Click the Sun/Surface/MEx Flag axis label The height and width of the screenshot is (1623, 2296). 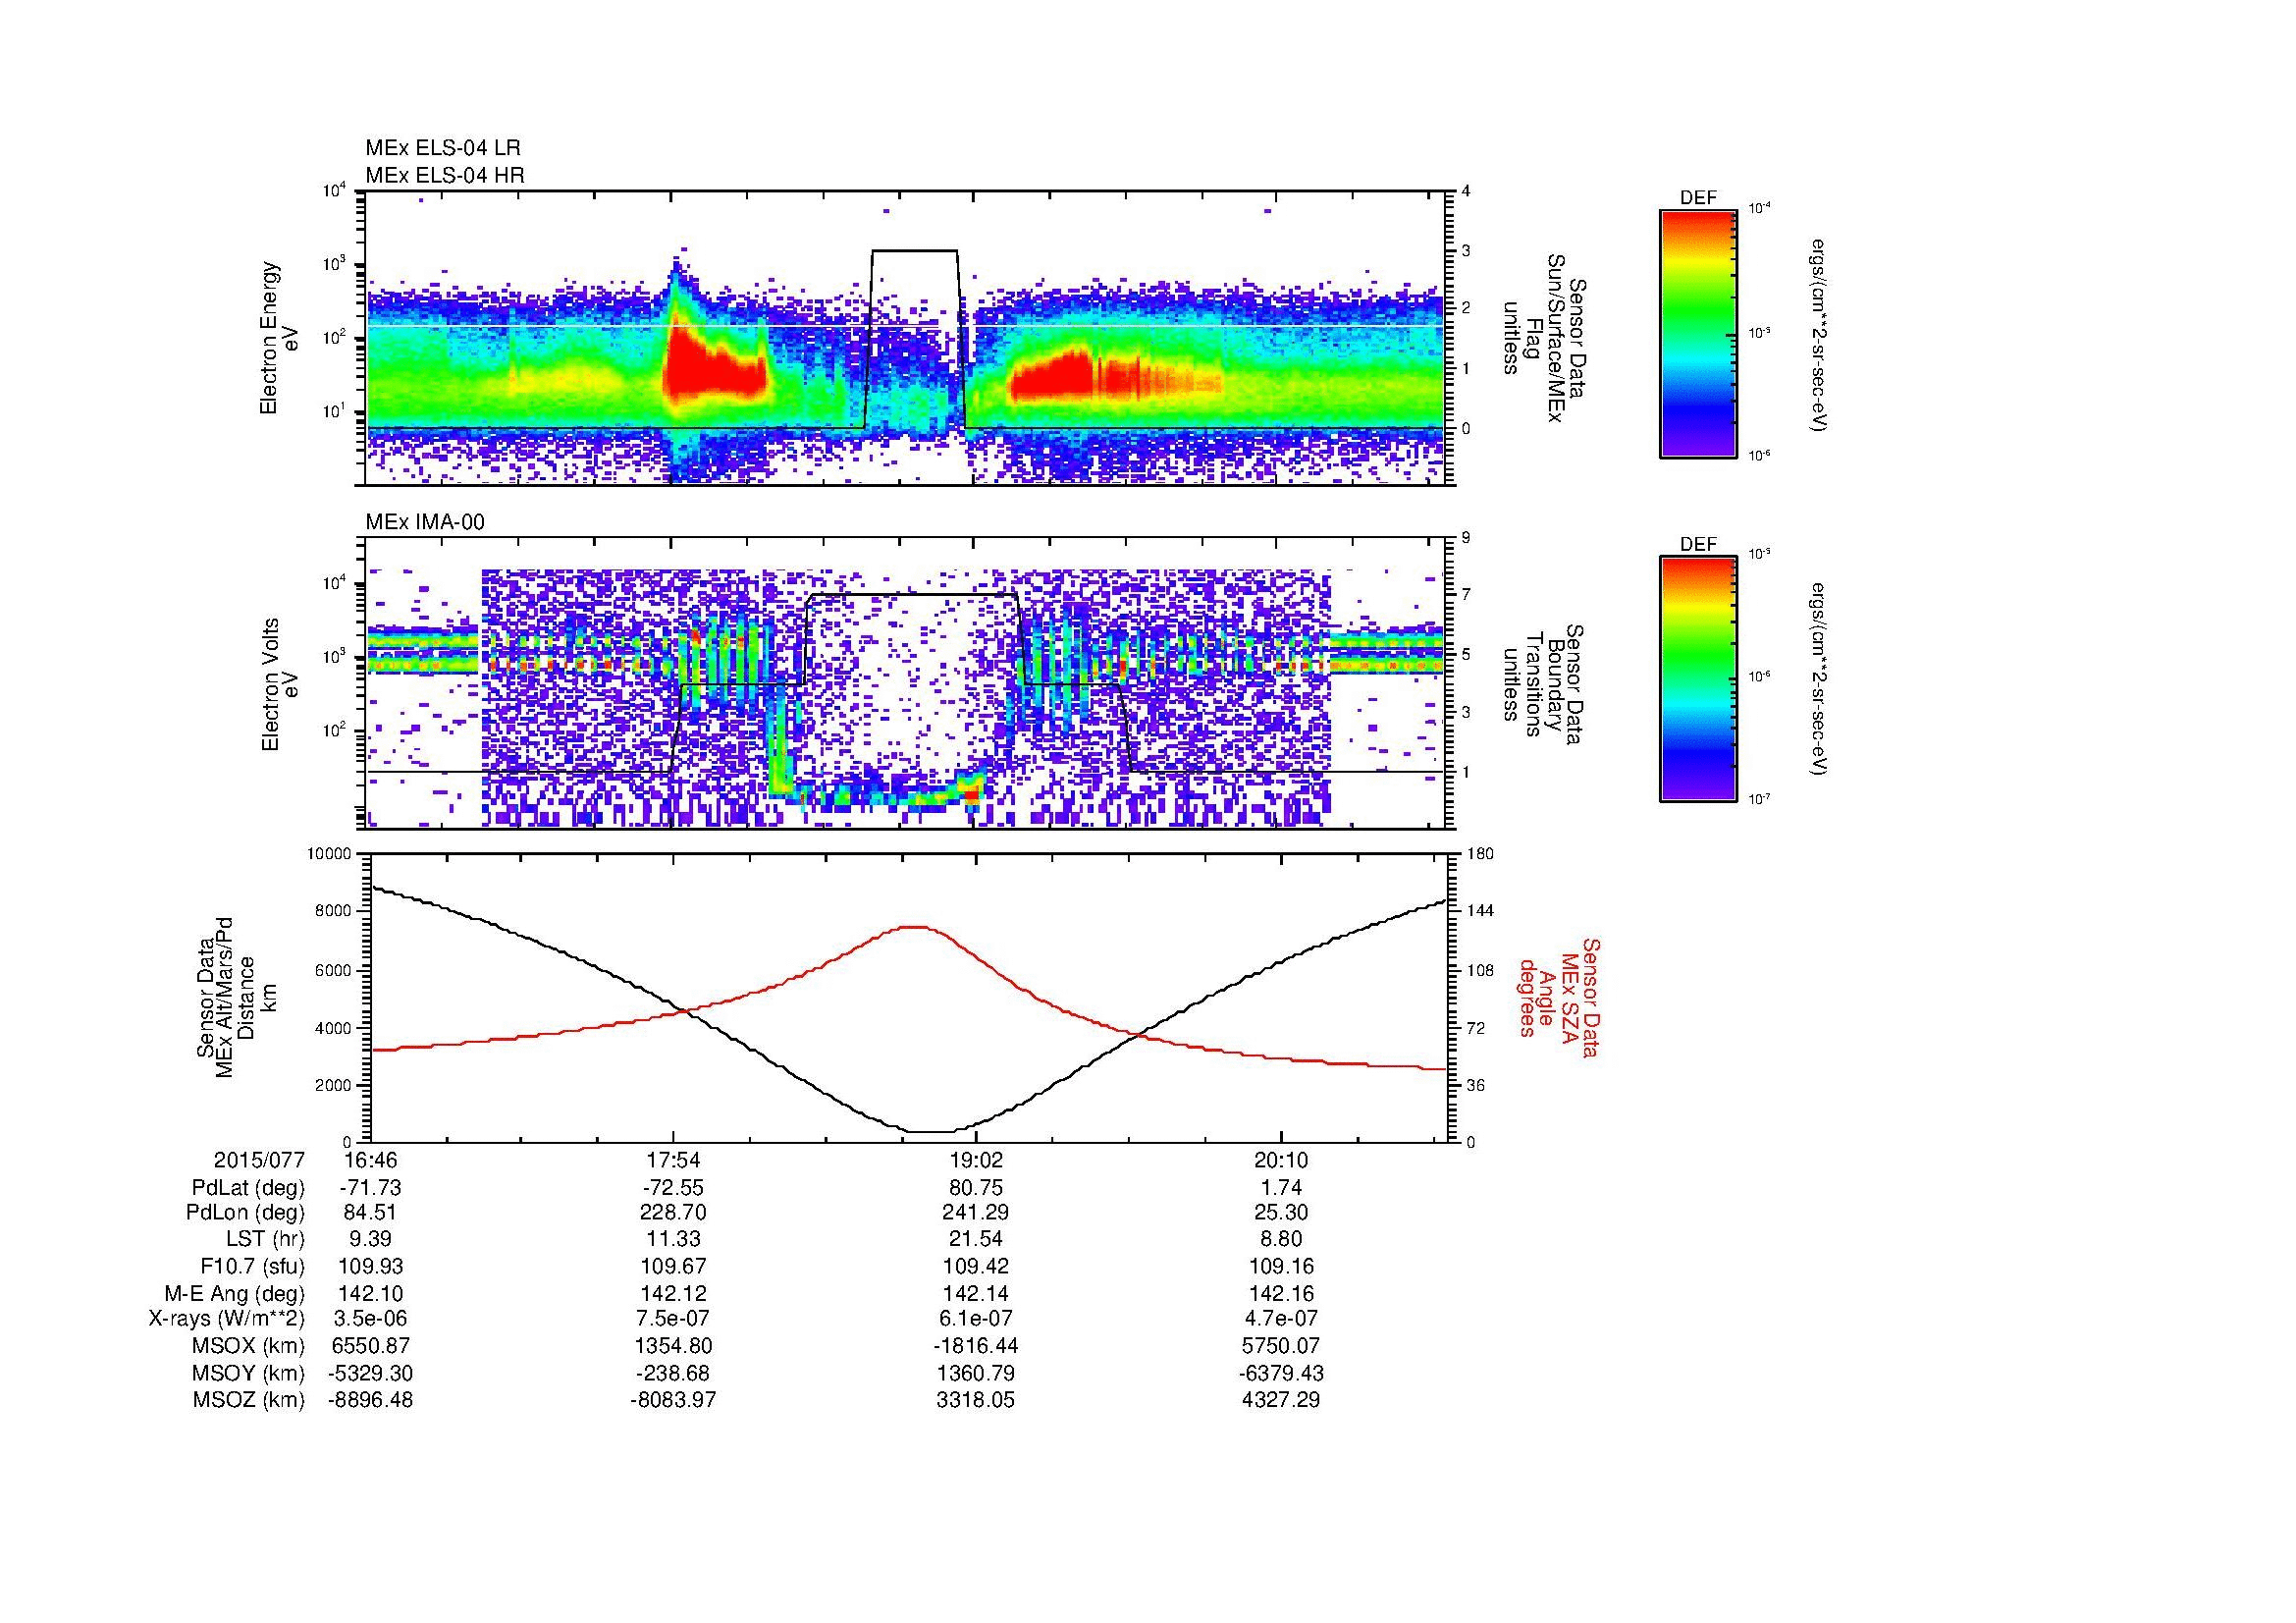[x=1545, y=337]
